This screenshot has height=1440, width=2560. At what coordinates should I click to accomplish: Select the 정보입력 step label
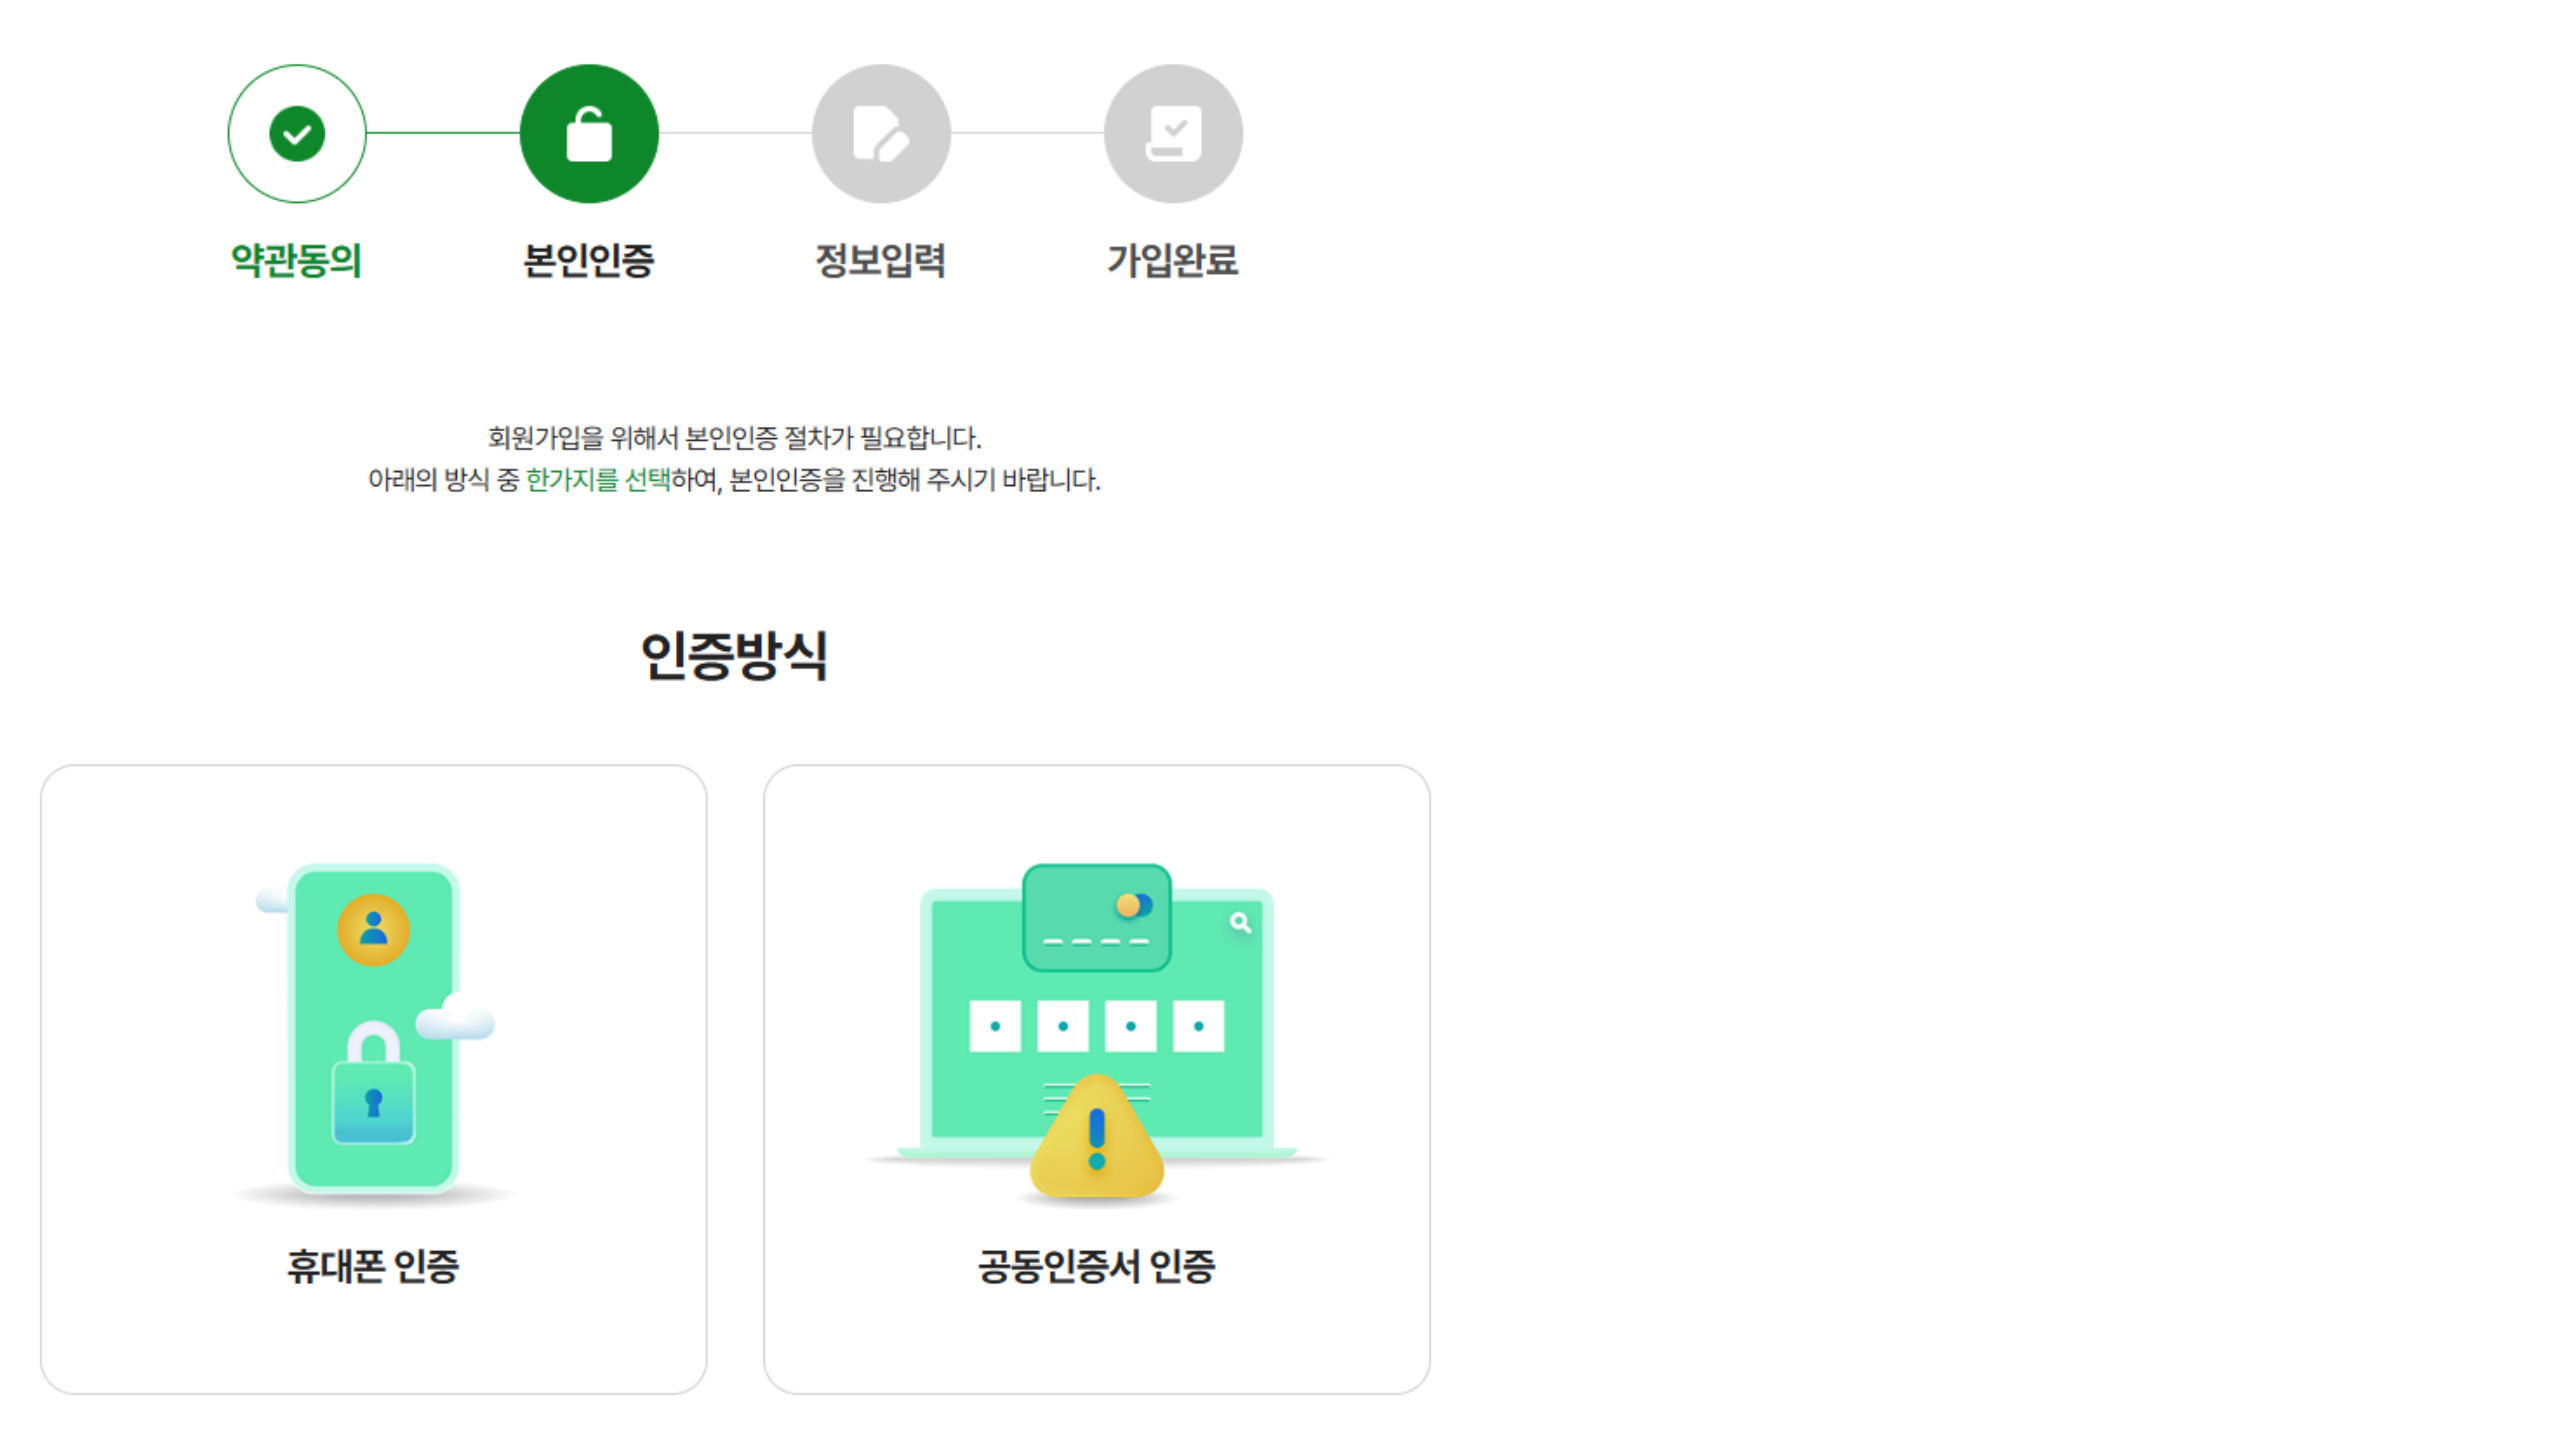click(881, 261)
